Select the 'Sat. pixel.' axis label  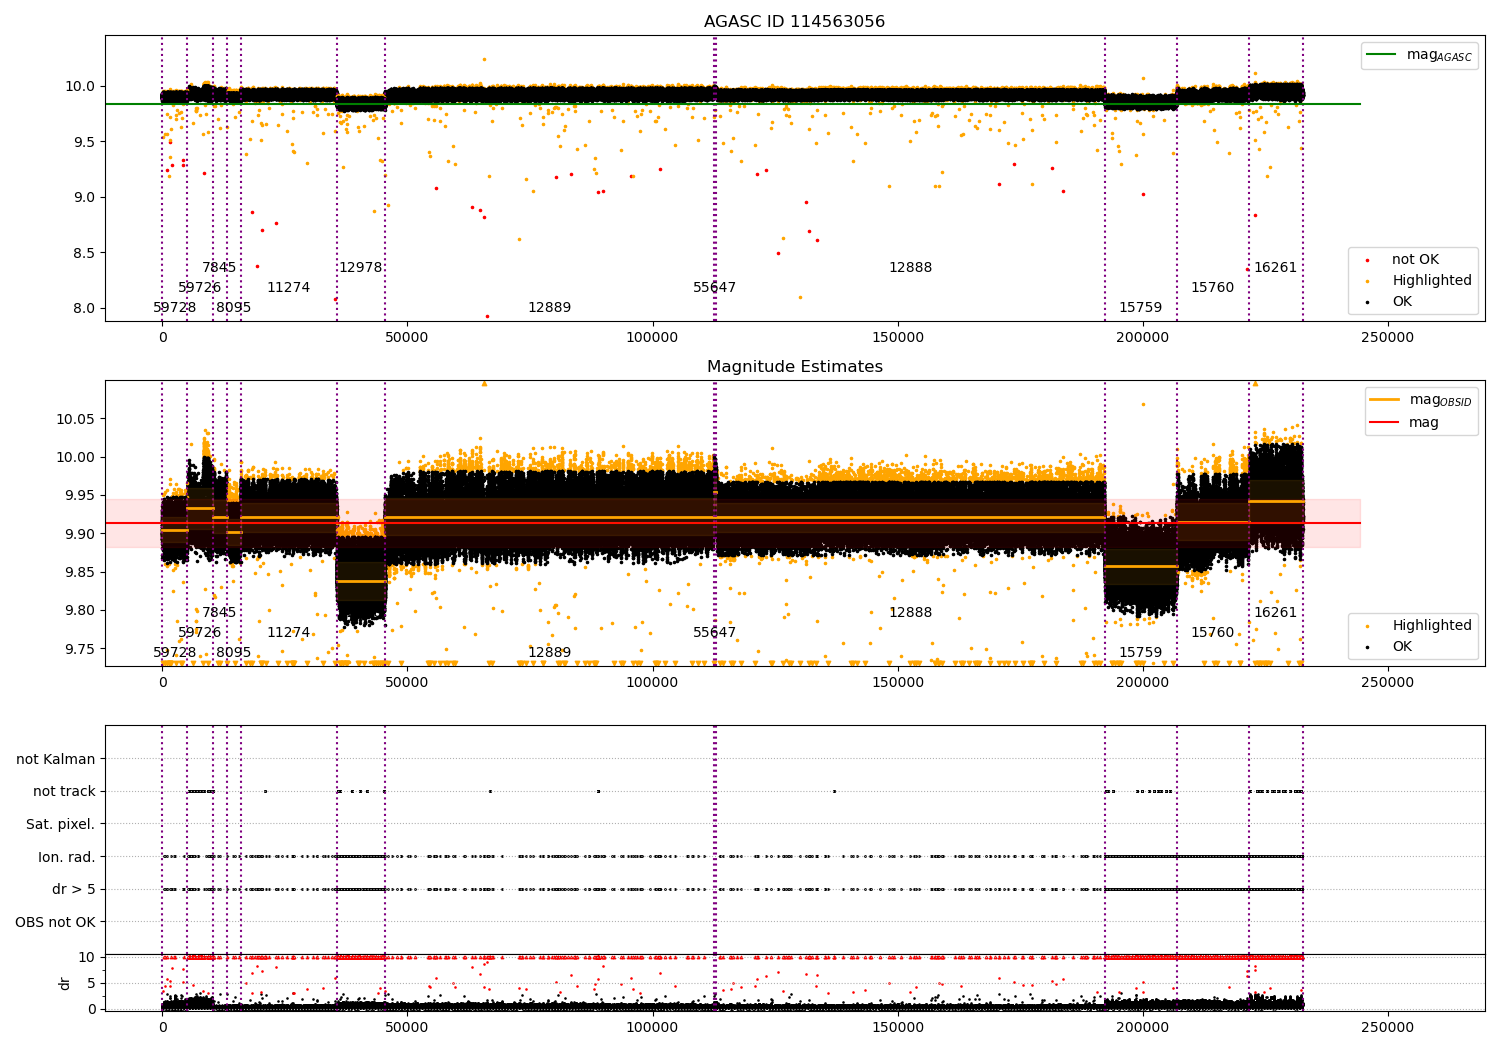[61, 824]
